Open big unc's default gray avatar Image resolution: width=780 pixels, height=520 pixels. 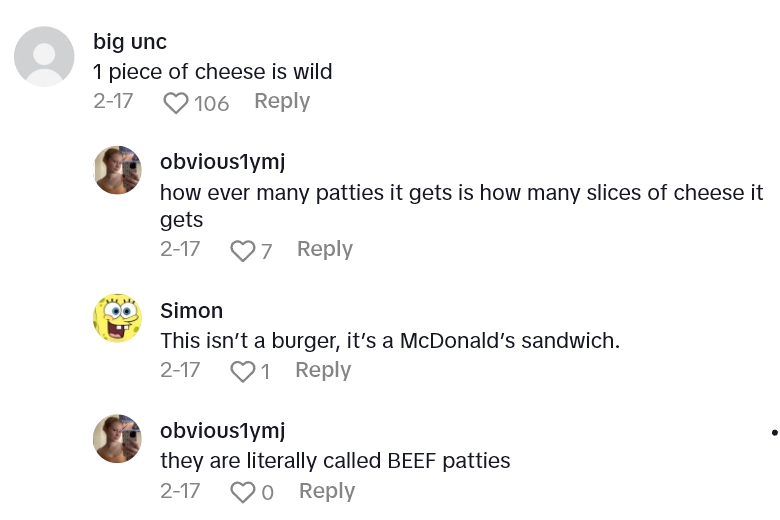coord(44,56)
